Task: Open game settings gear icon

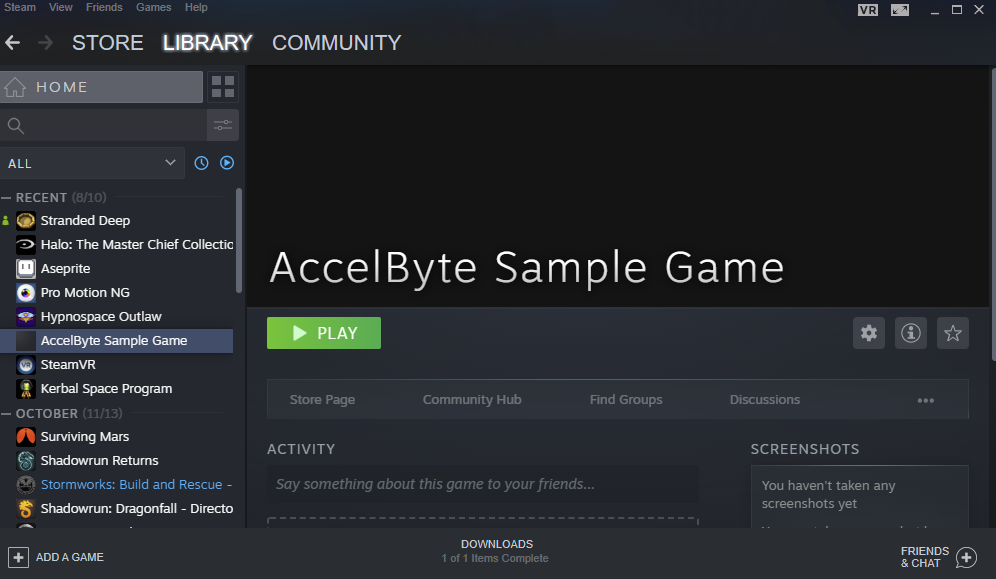Action: [868, 333]
